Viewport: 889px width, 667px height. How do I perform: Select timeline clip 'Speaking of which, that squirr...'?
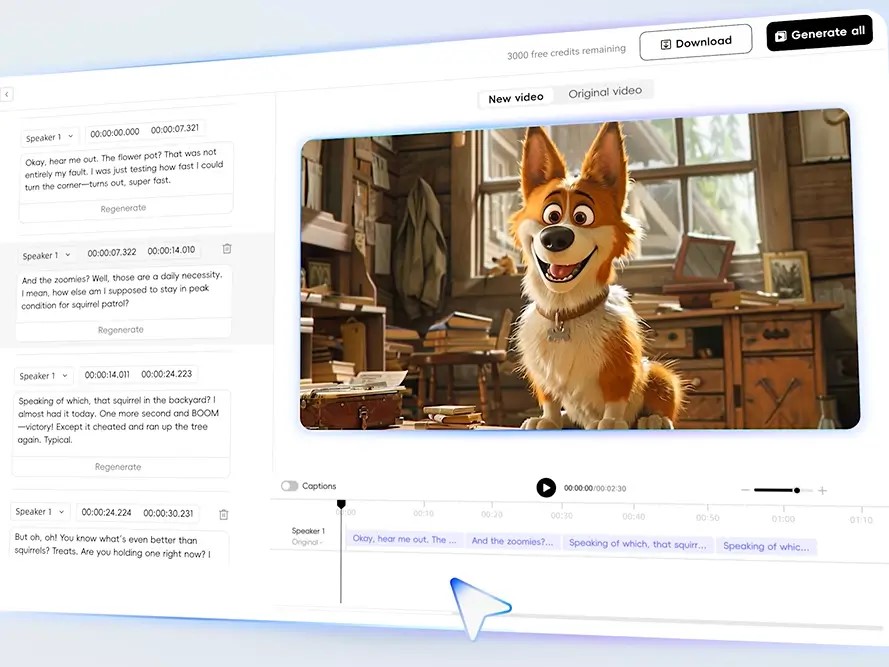tap(638, 543)
